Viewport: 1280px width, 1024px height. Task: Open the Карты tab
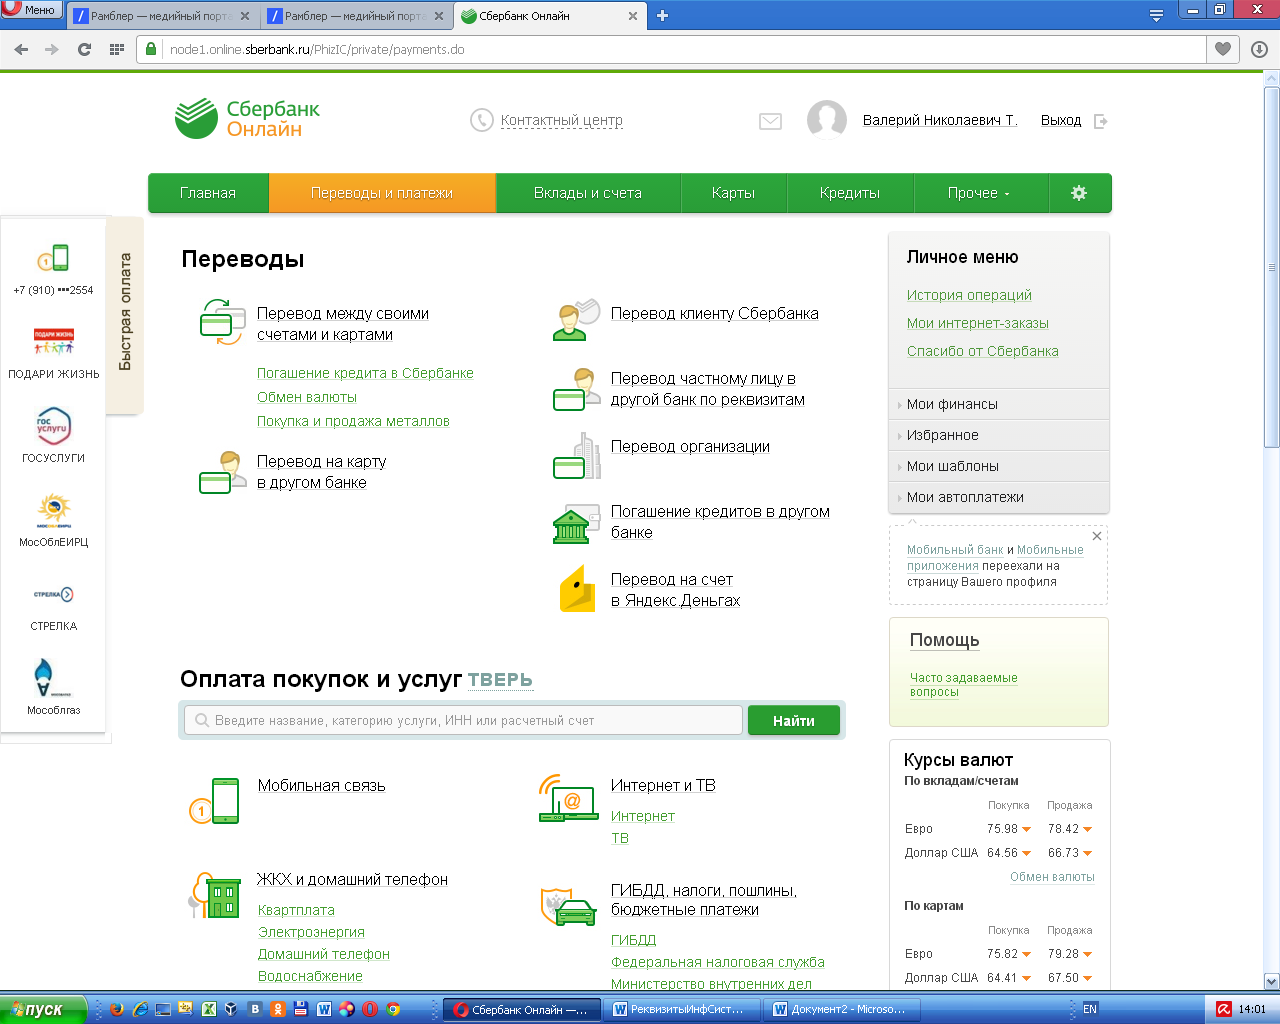pos(733,193)
